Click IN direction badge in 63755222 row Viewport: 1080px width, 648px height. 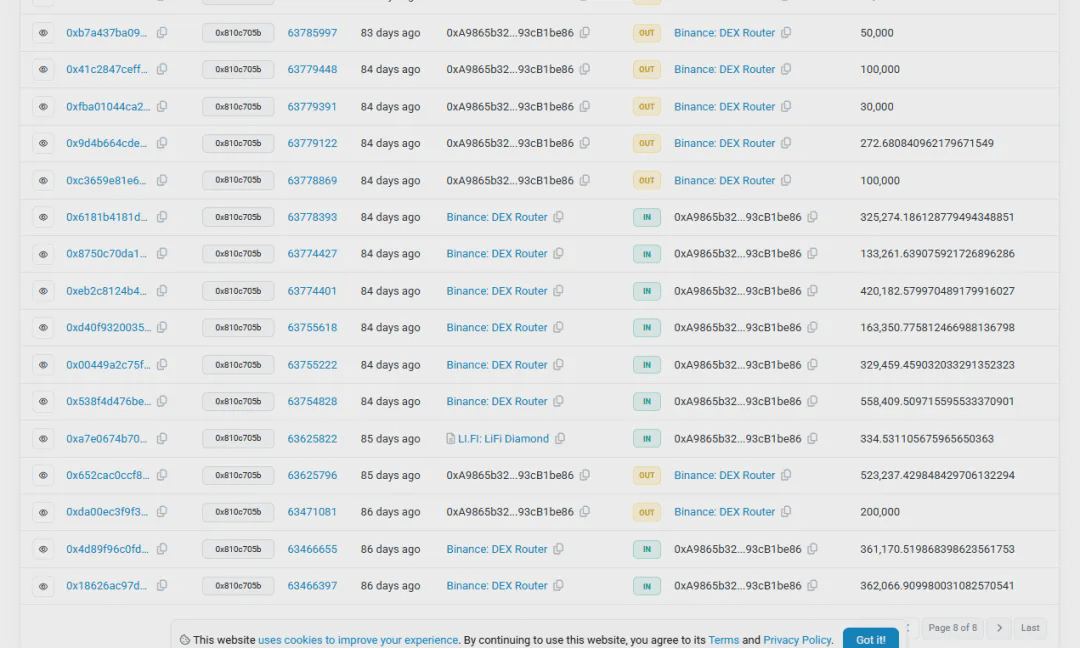coord(647,365)
